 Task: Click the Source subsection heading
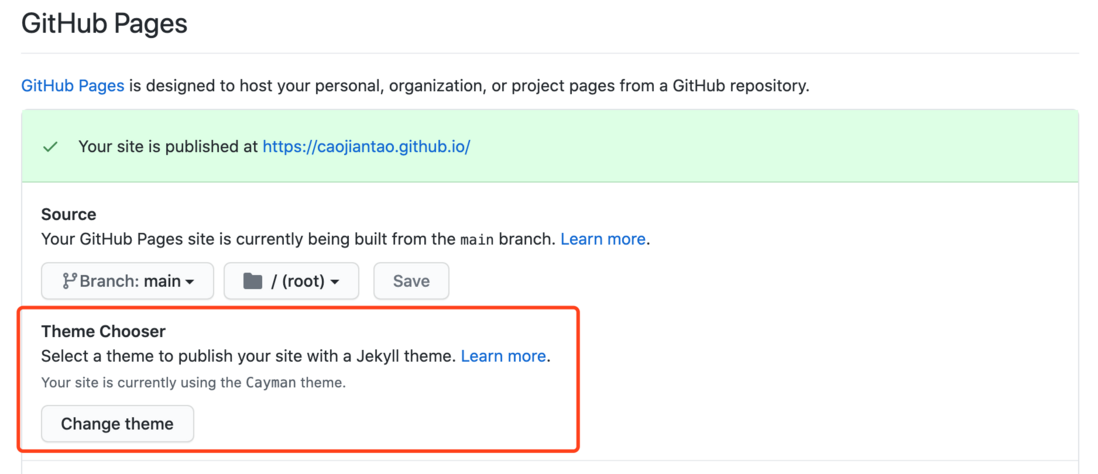(x=69, y=214)
